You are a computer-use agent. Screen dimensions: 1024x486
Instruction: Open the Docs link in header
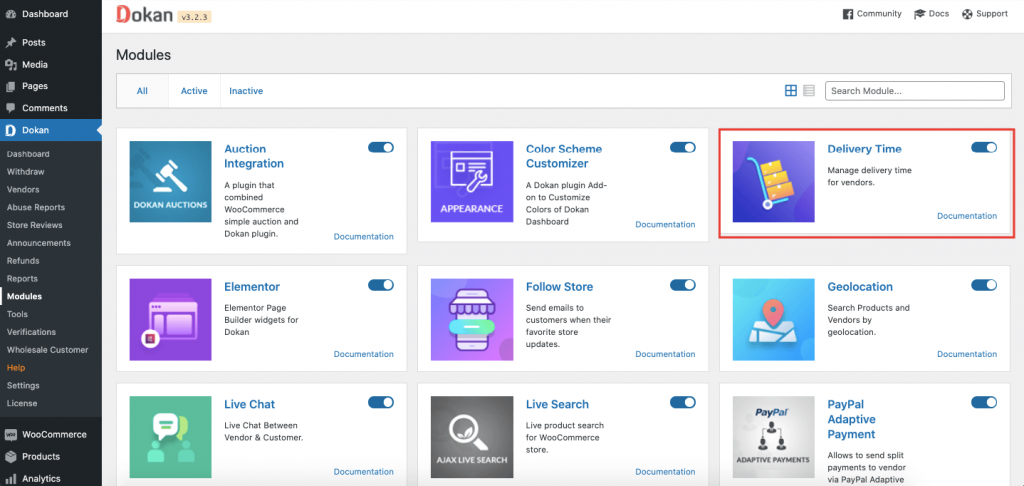coord(931,14)
